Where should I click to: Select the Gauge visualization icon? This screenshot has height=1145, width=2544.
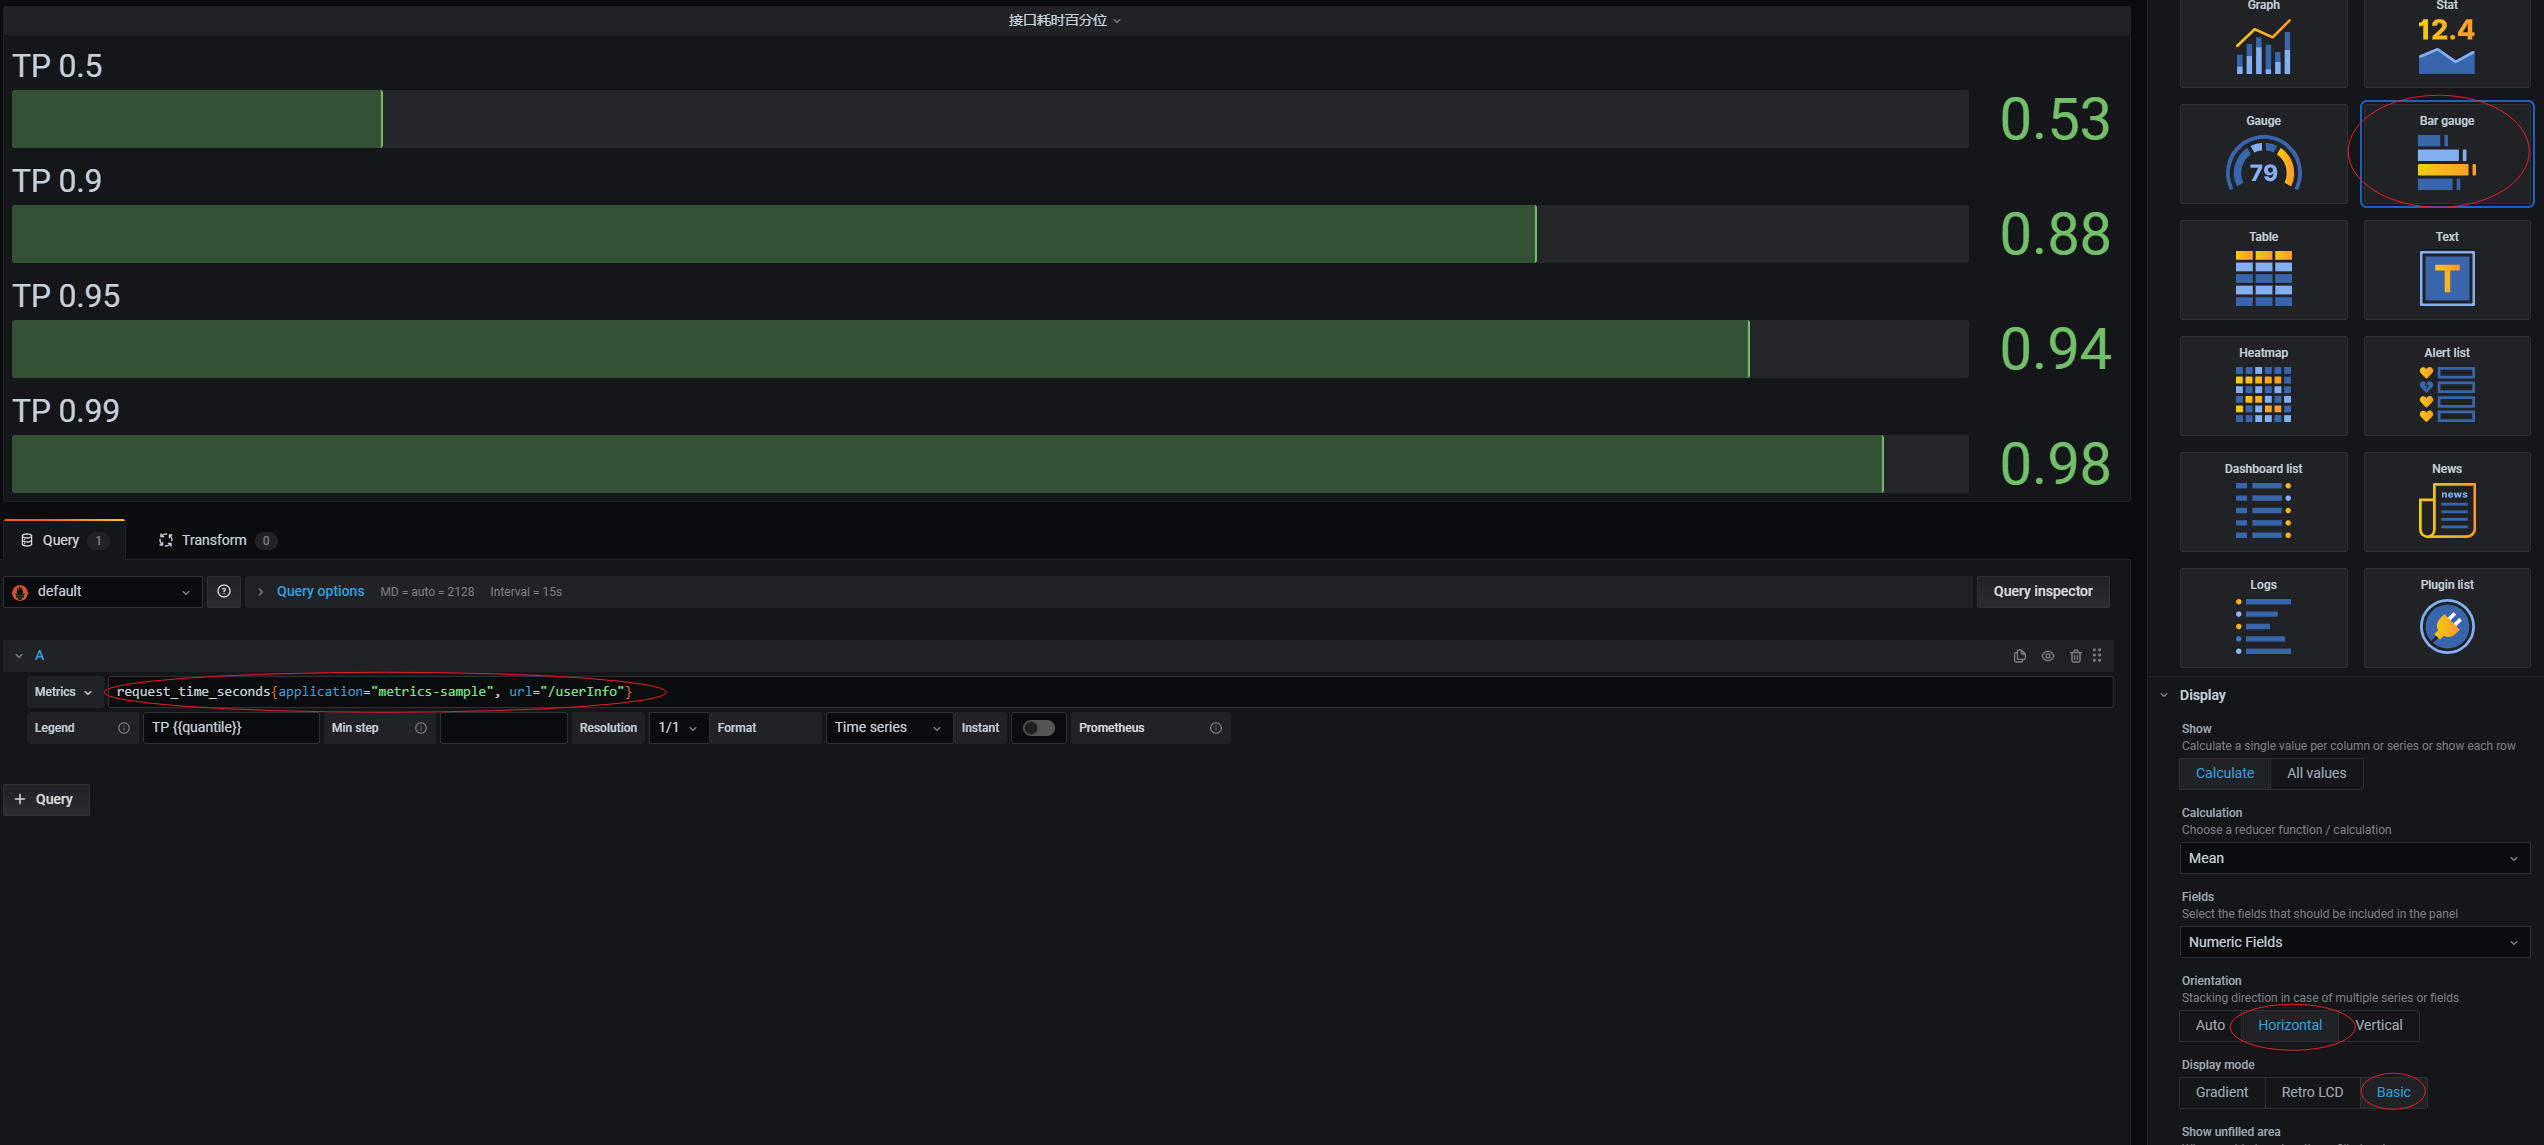click(x=2263, y=155)
